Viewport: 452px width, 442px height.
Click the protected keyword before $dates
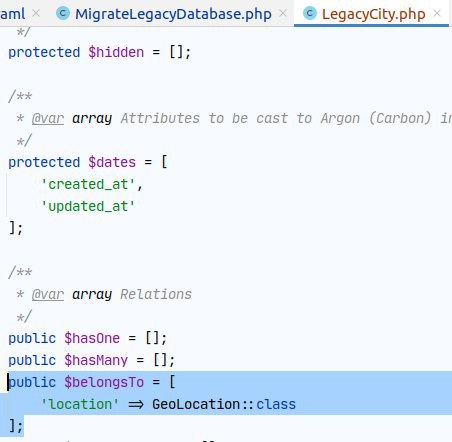[x=44, y=162]
